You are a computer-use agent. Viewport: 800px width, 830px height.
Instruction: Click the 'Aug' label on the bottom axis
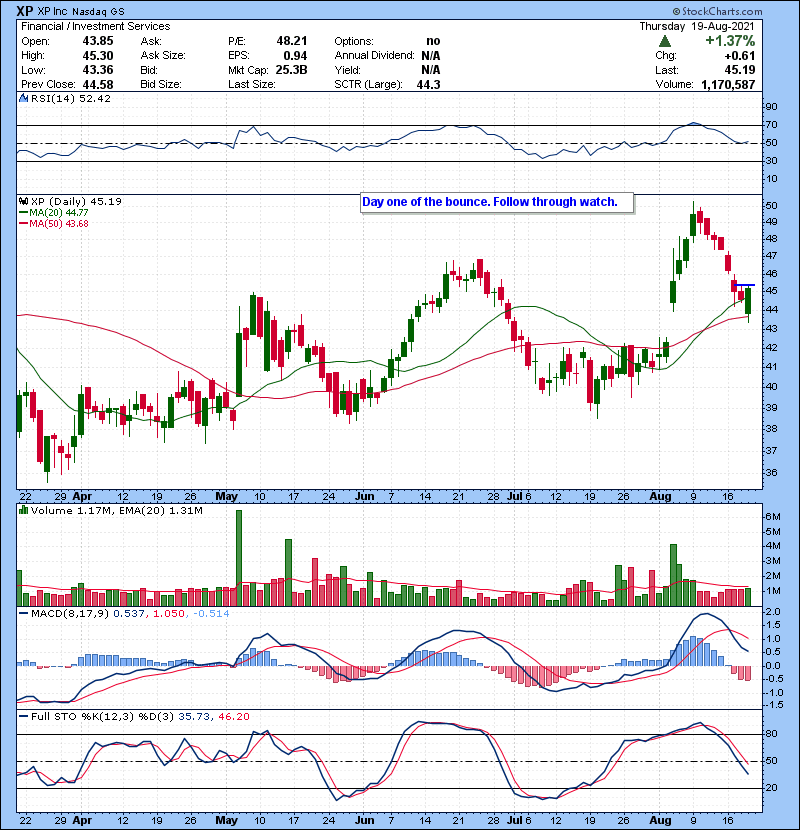(660, 820)
